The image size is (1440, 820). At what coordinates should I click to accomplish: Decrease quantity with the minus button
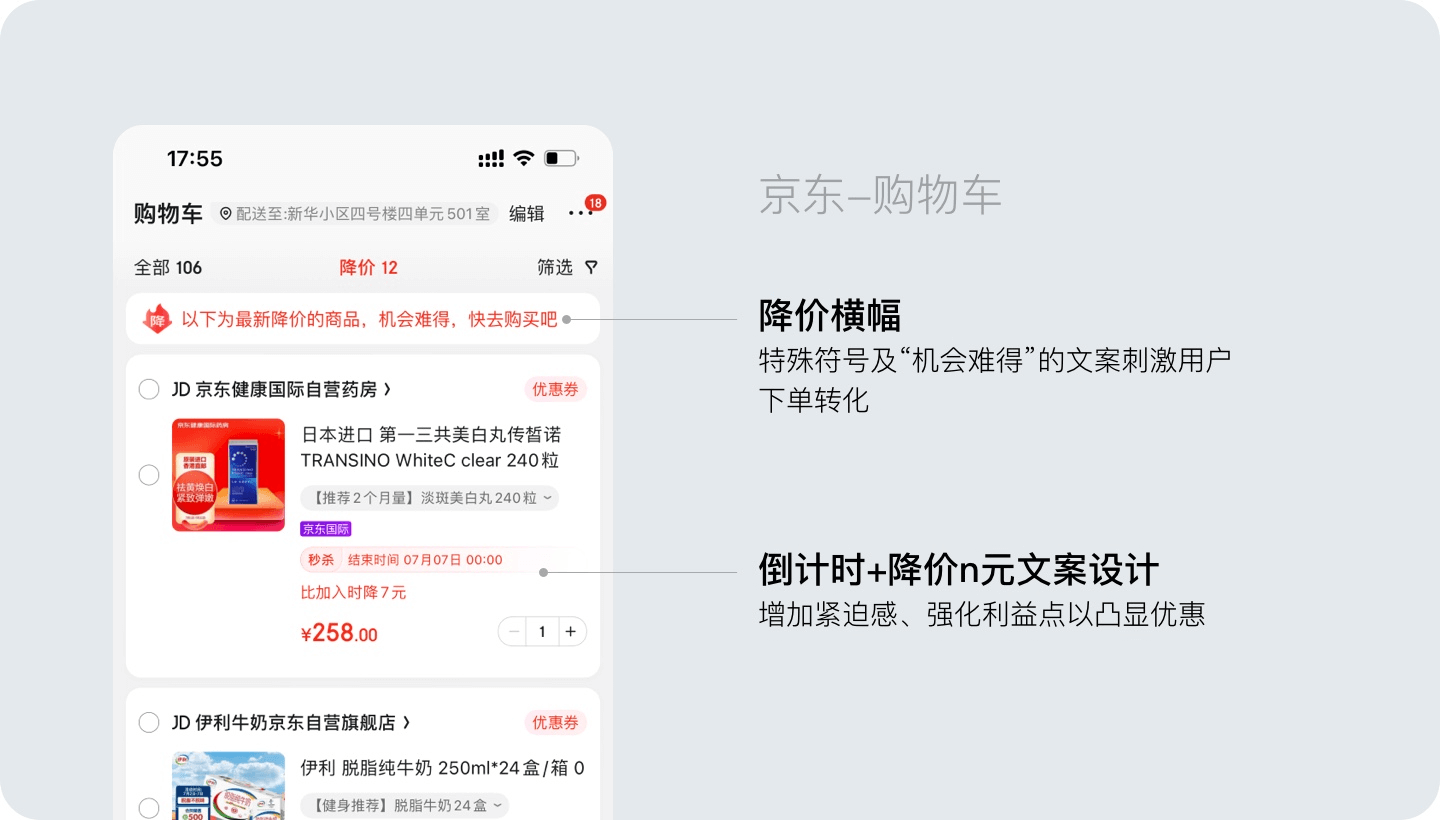[513, 632]
